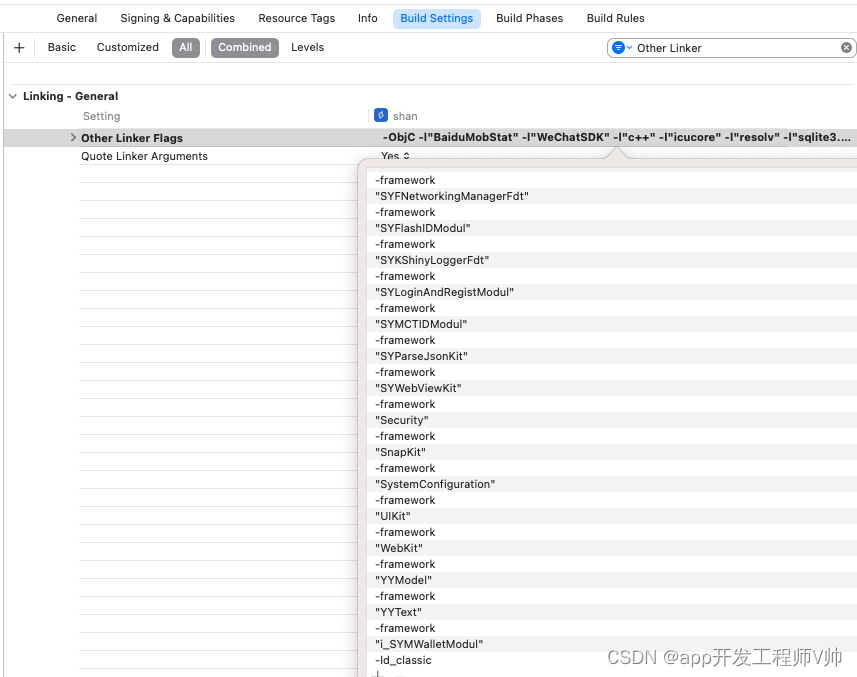Choose the Combined view mode
857x677 pixels.
coord(245,48)
